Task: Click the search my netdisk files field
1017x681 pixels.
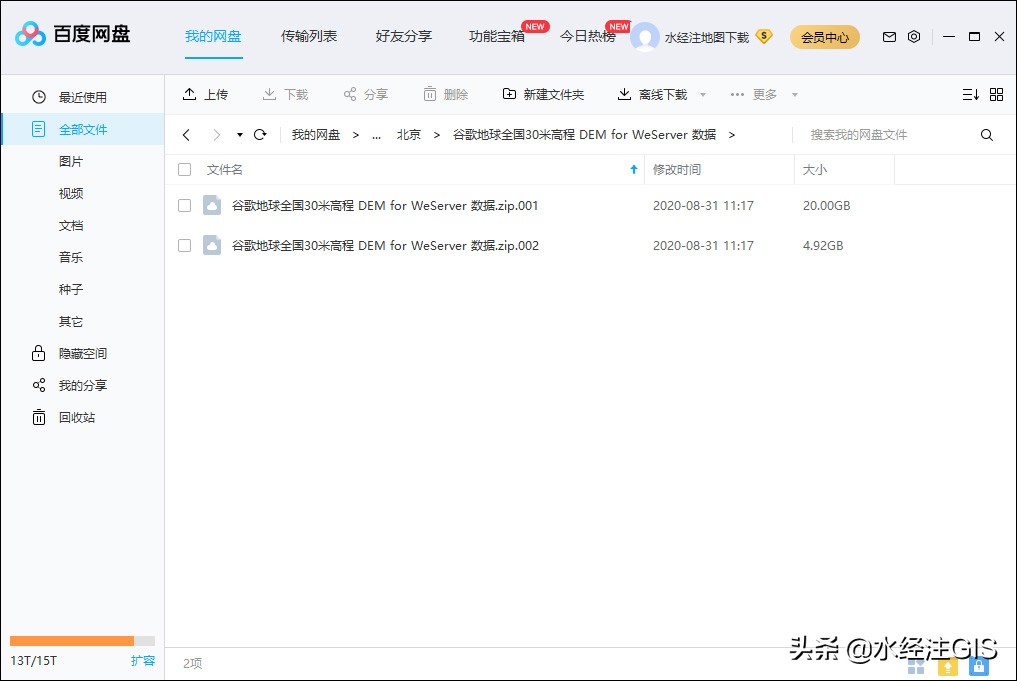Action: pyautogui.click(x=885, y=135)
